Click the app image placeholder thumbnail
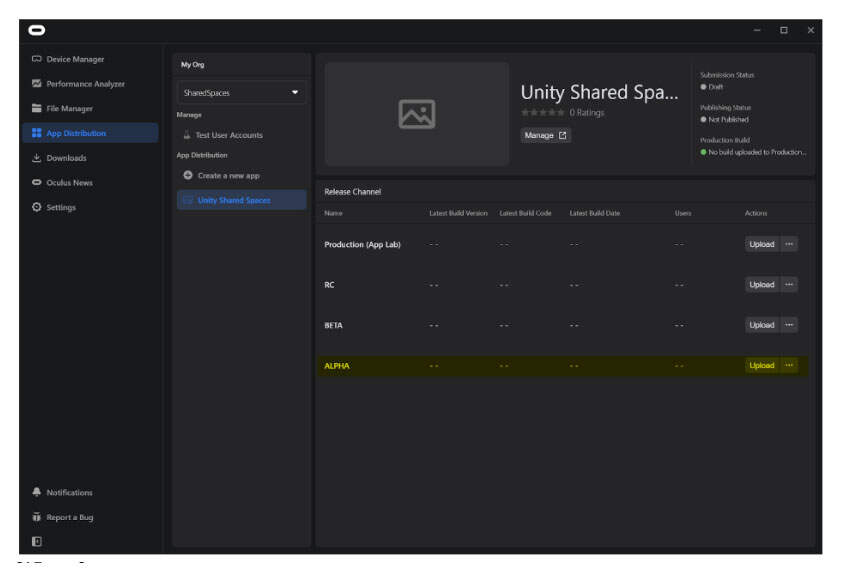The width and height of the screenshot is (842, 572). (416, 114)
